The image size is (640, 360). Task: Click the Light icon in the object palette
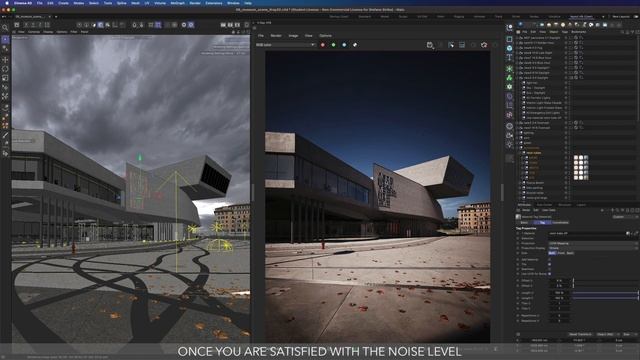(x=509, y=144)
